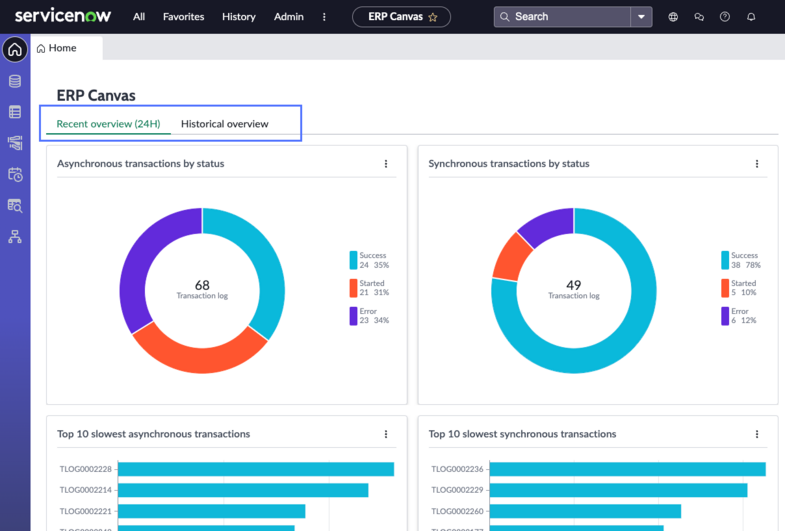The width and height of the screenshot is (785, 531).
Task: Click the purple Error segment of synchronous donut
Action: (x=548, y=224)
